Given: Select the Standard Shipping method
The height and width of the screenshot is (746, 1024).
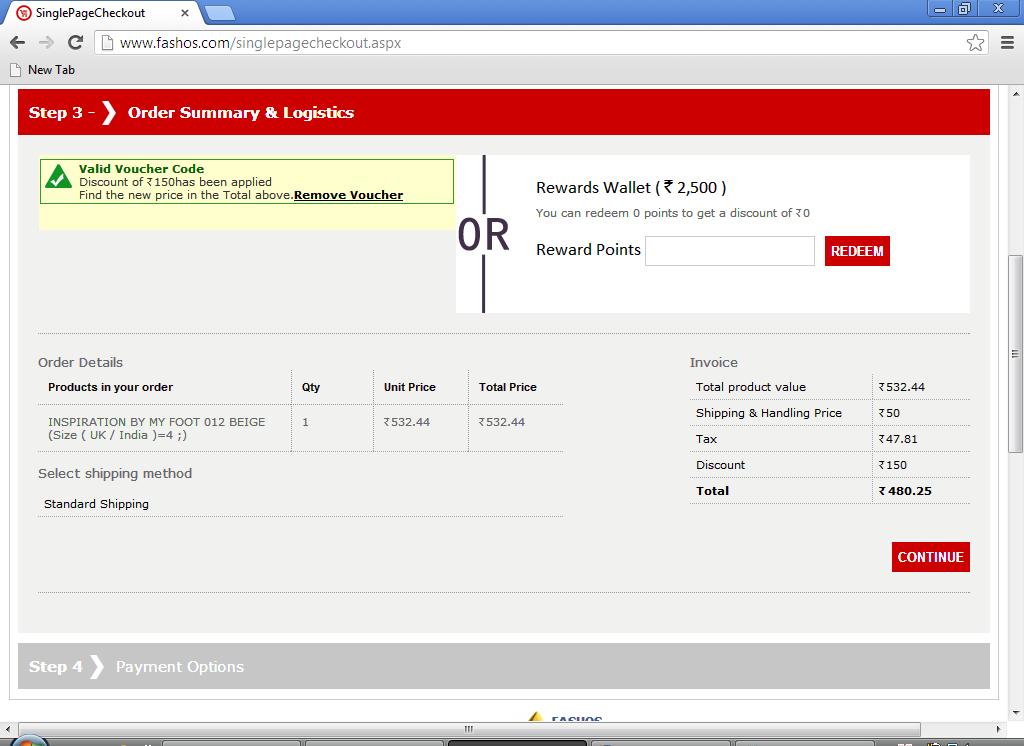Looking at the screenshot, I should 97,504.
